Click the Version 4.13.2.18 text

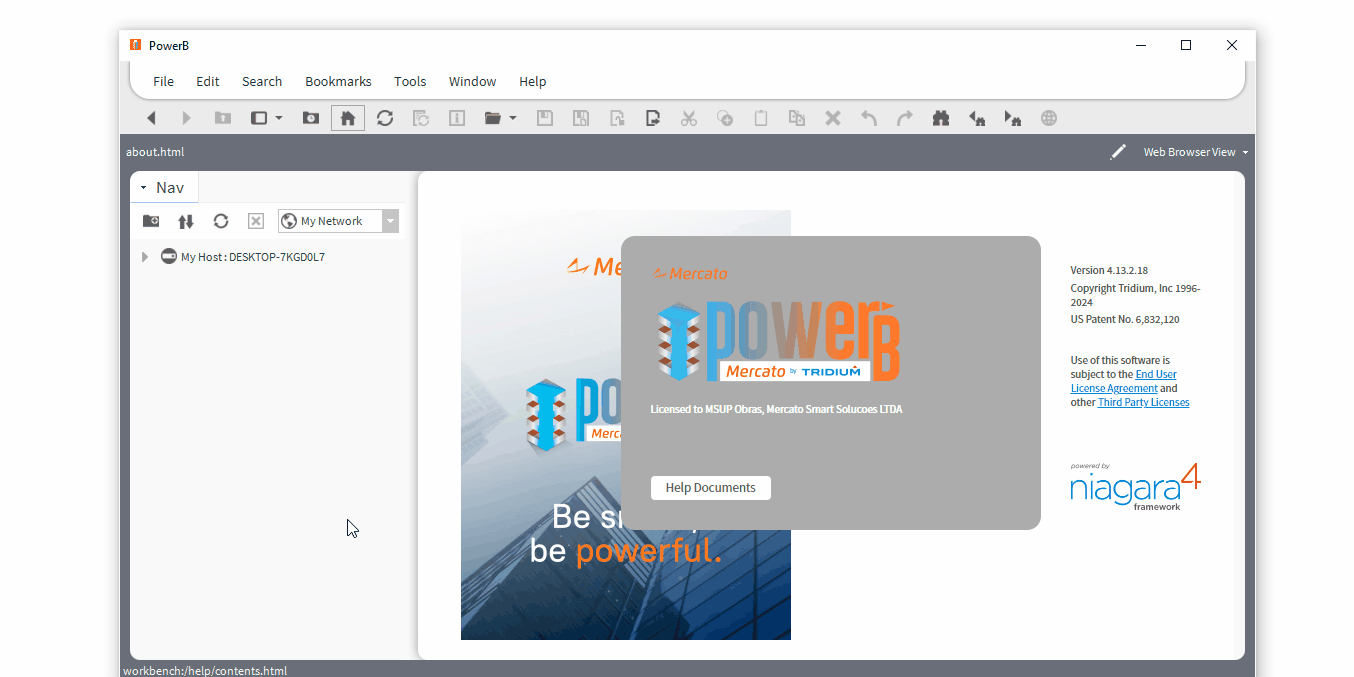[1109, 270]
